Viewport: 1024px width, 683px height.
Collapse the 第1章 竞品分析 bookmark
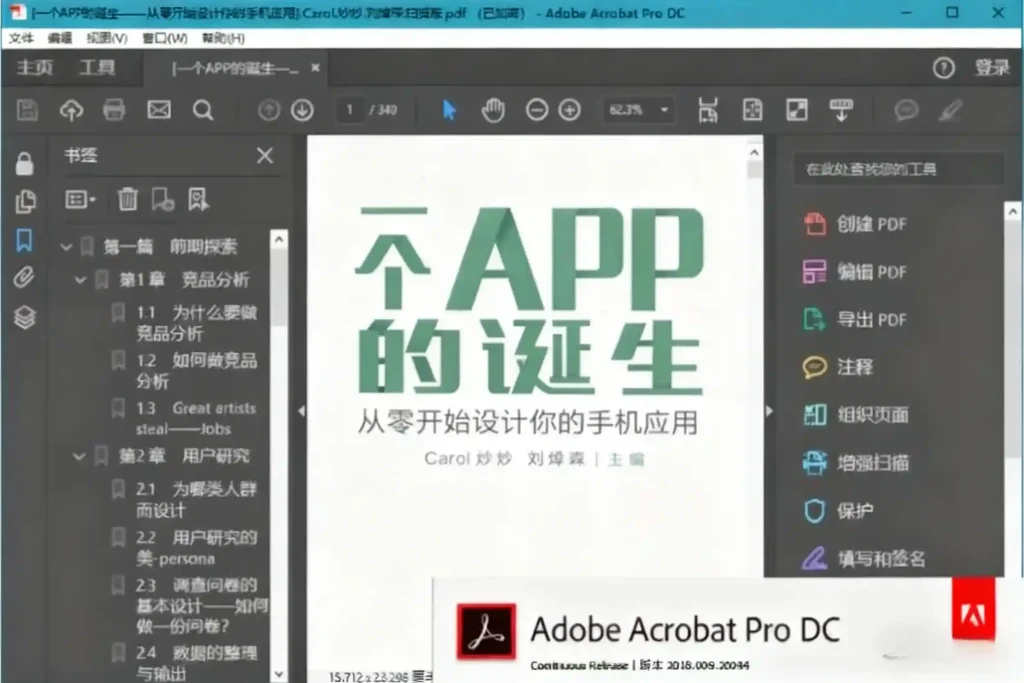coord(79,279)
